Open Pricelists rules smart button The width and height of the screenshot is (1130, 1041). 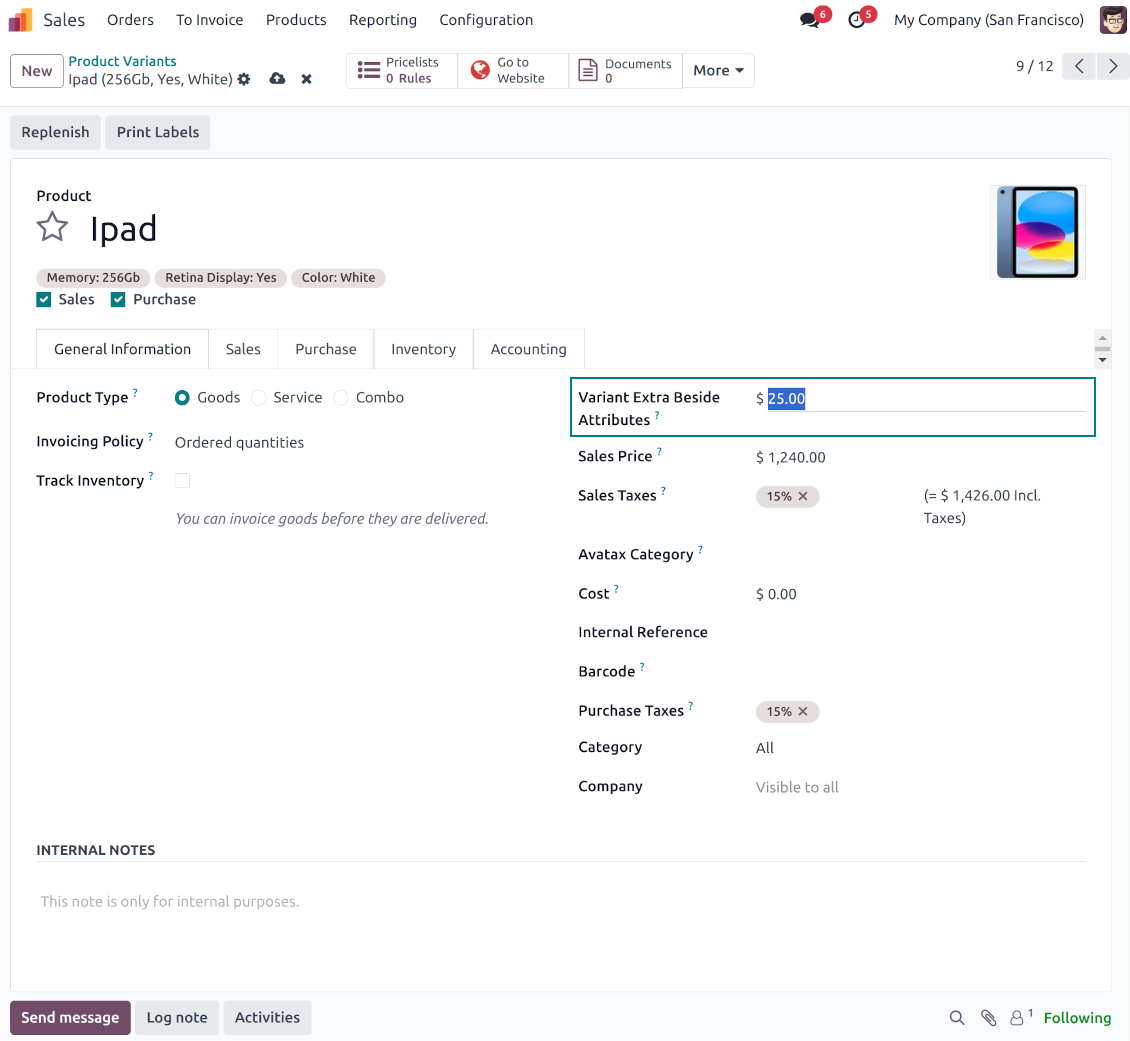pos(401,71)
